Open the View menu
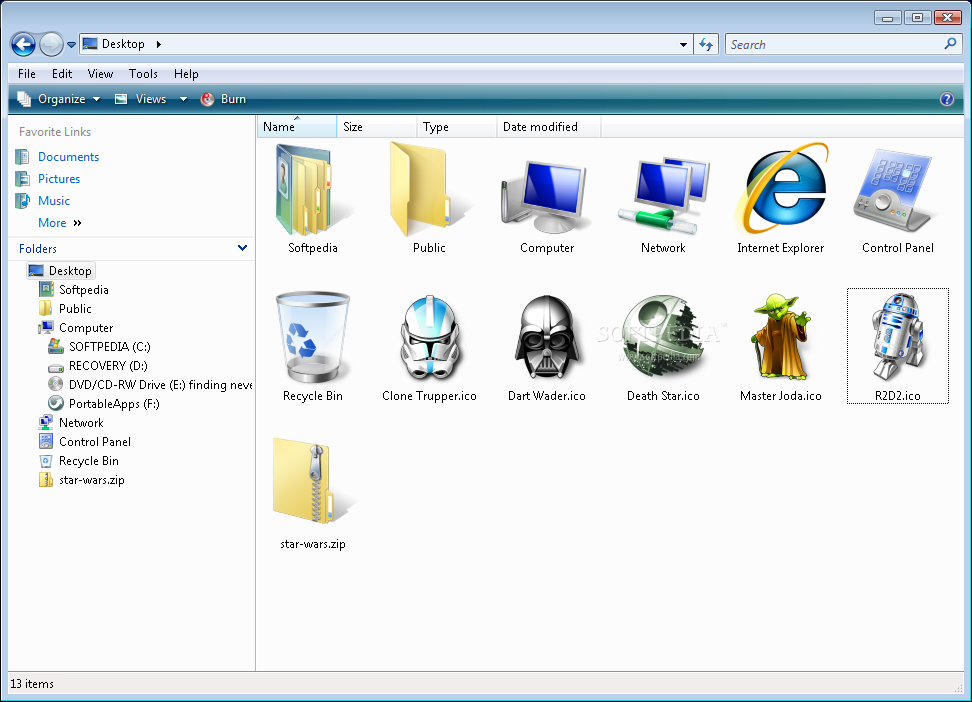Viewport: 972px width, 702px height. pyautogui.click(x=100, y=74)
